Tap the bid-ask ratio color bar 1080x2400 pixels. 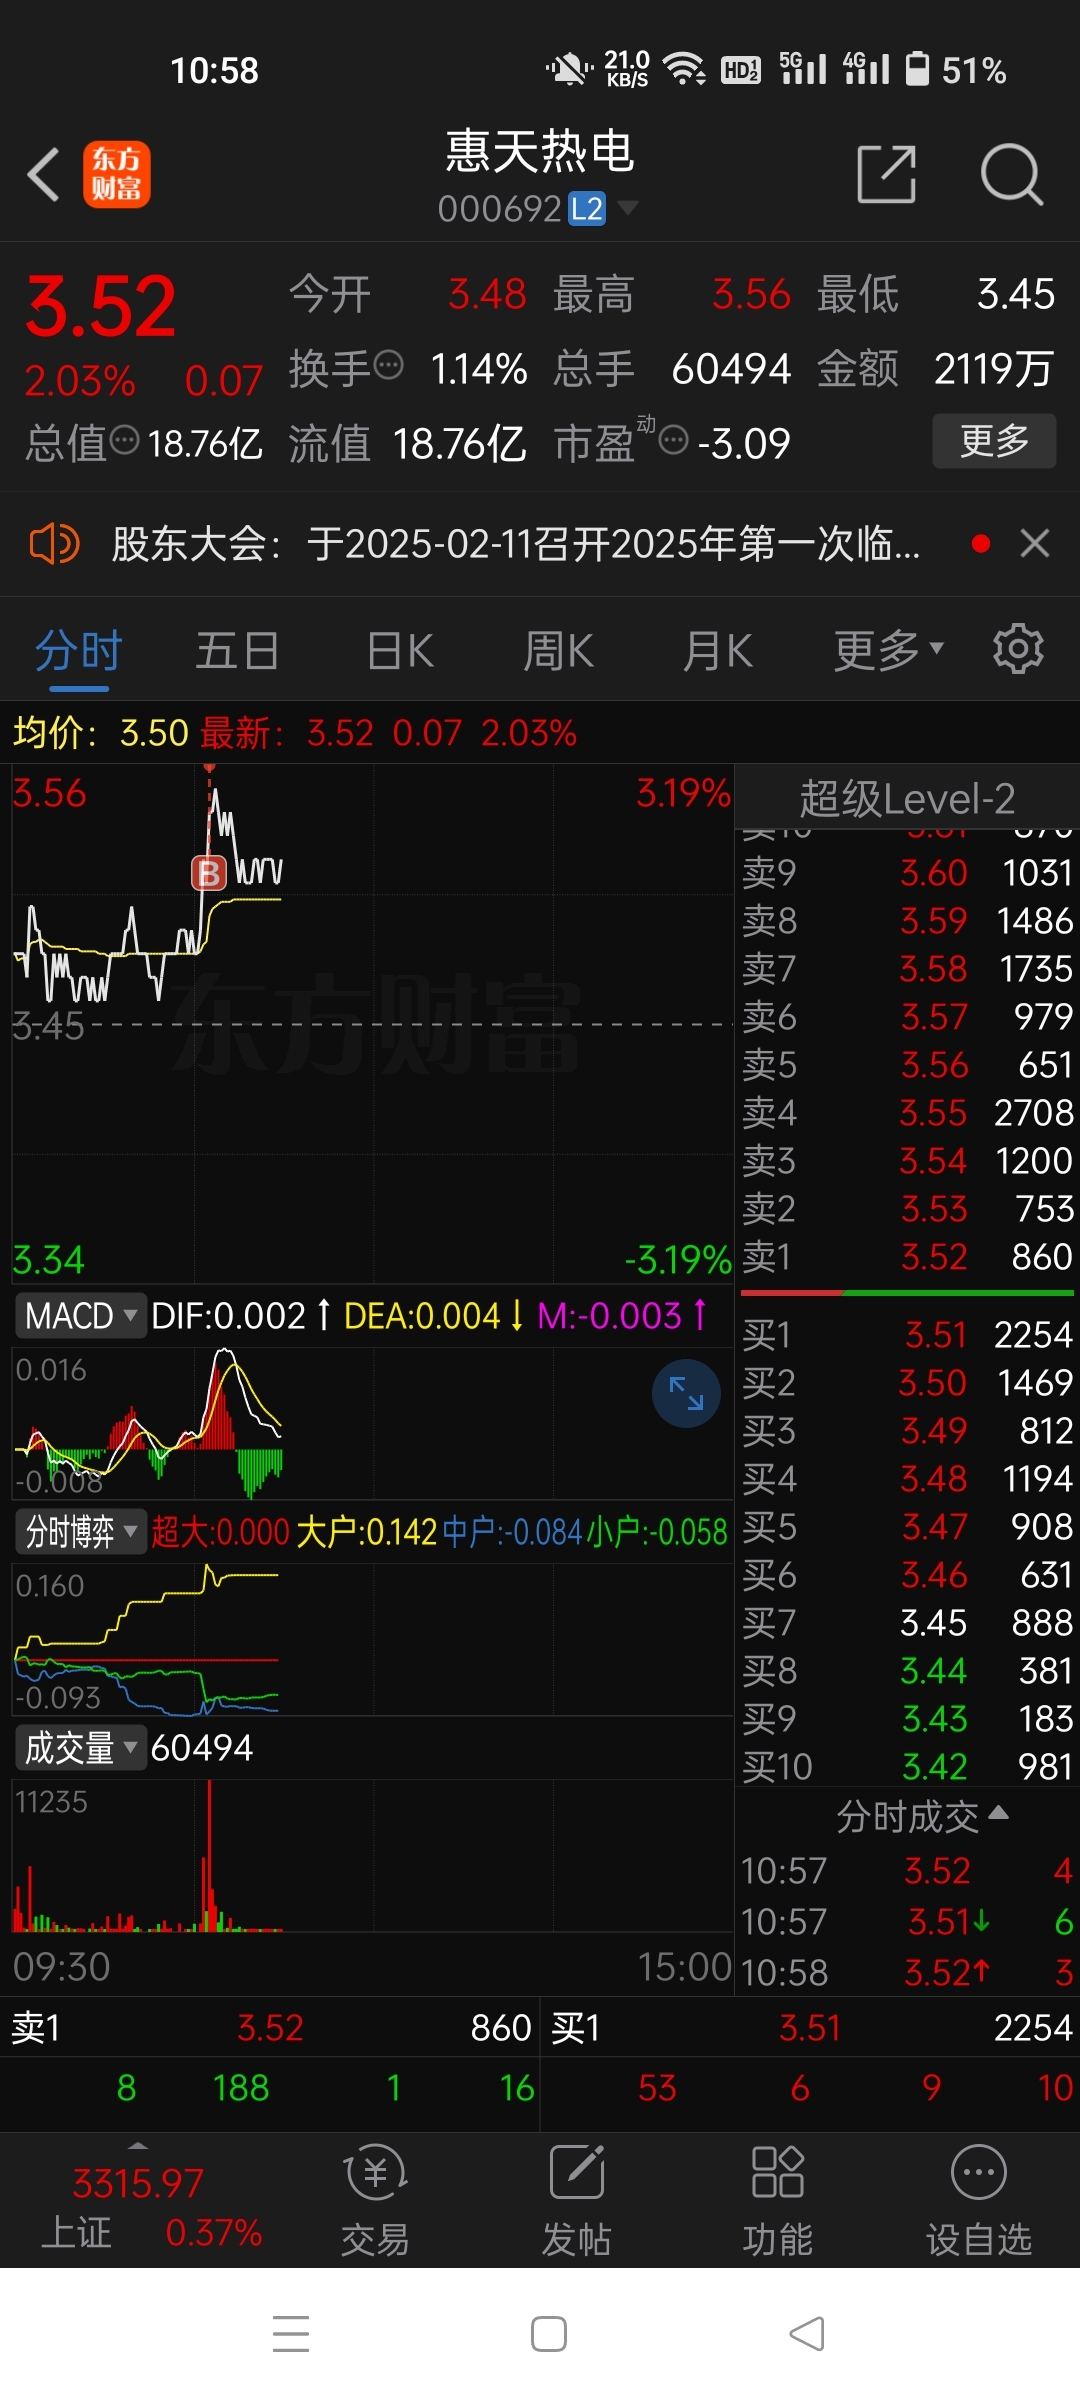pos(907,1292)
